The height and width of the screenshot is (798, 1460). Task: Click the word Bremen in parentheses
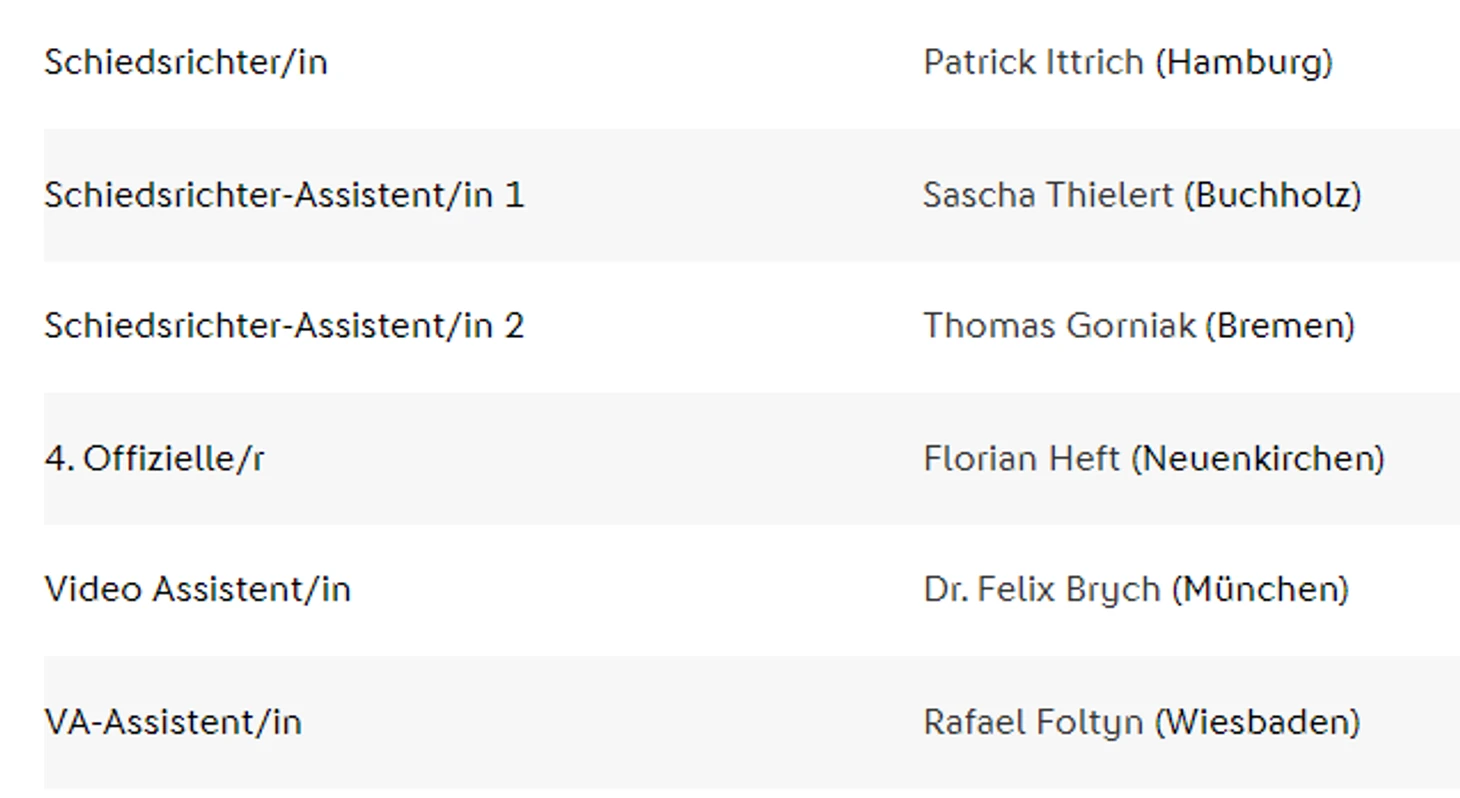(1280, 325)
